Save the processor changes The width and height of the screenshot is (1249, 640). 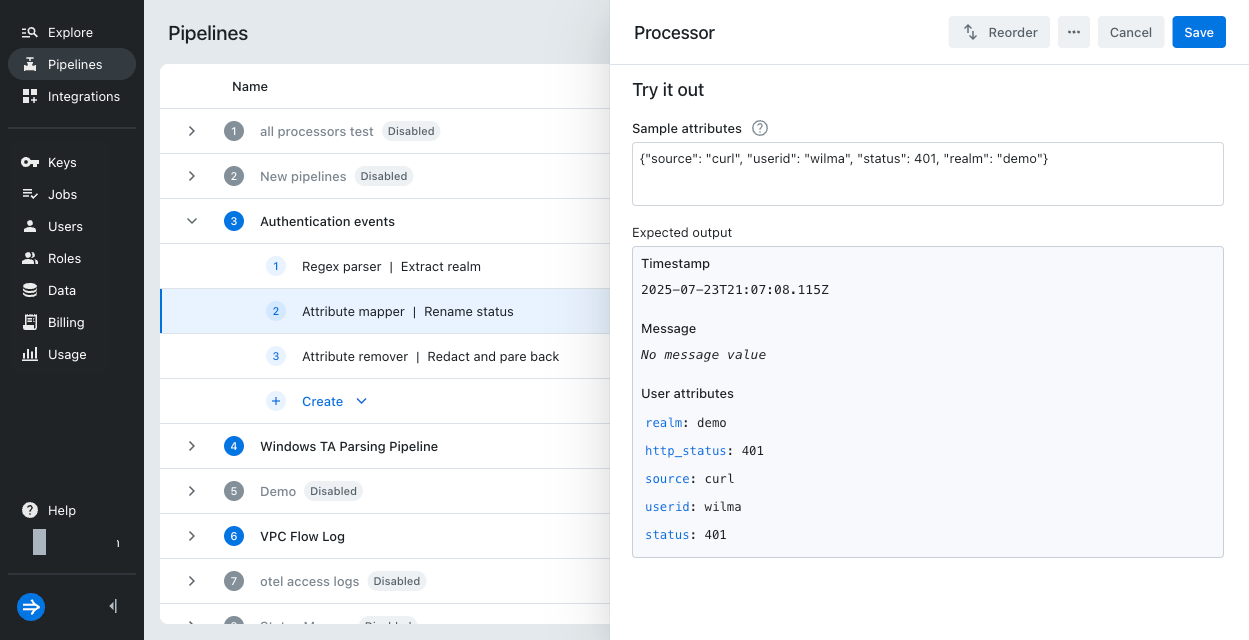(1198, 32)
